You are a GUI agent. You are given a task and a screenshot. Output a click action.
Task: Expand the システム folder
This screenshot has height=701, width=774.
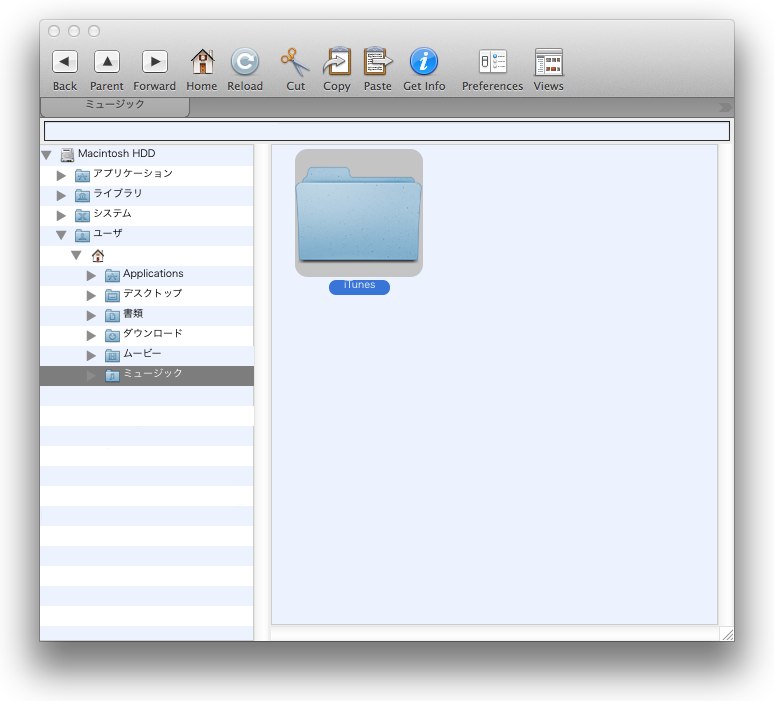[x=61, y=215]
